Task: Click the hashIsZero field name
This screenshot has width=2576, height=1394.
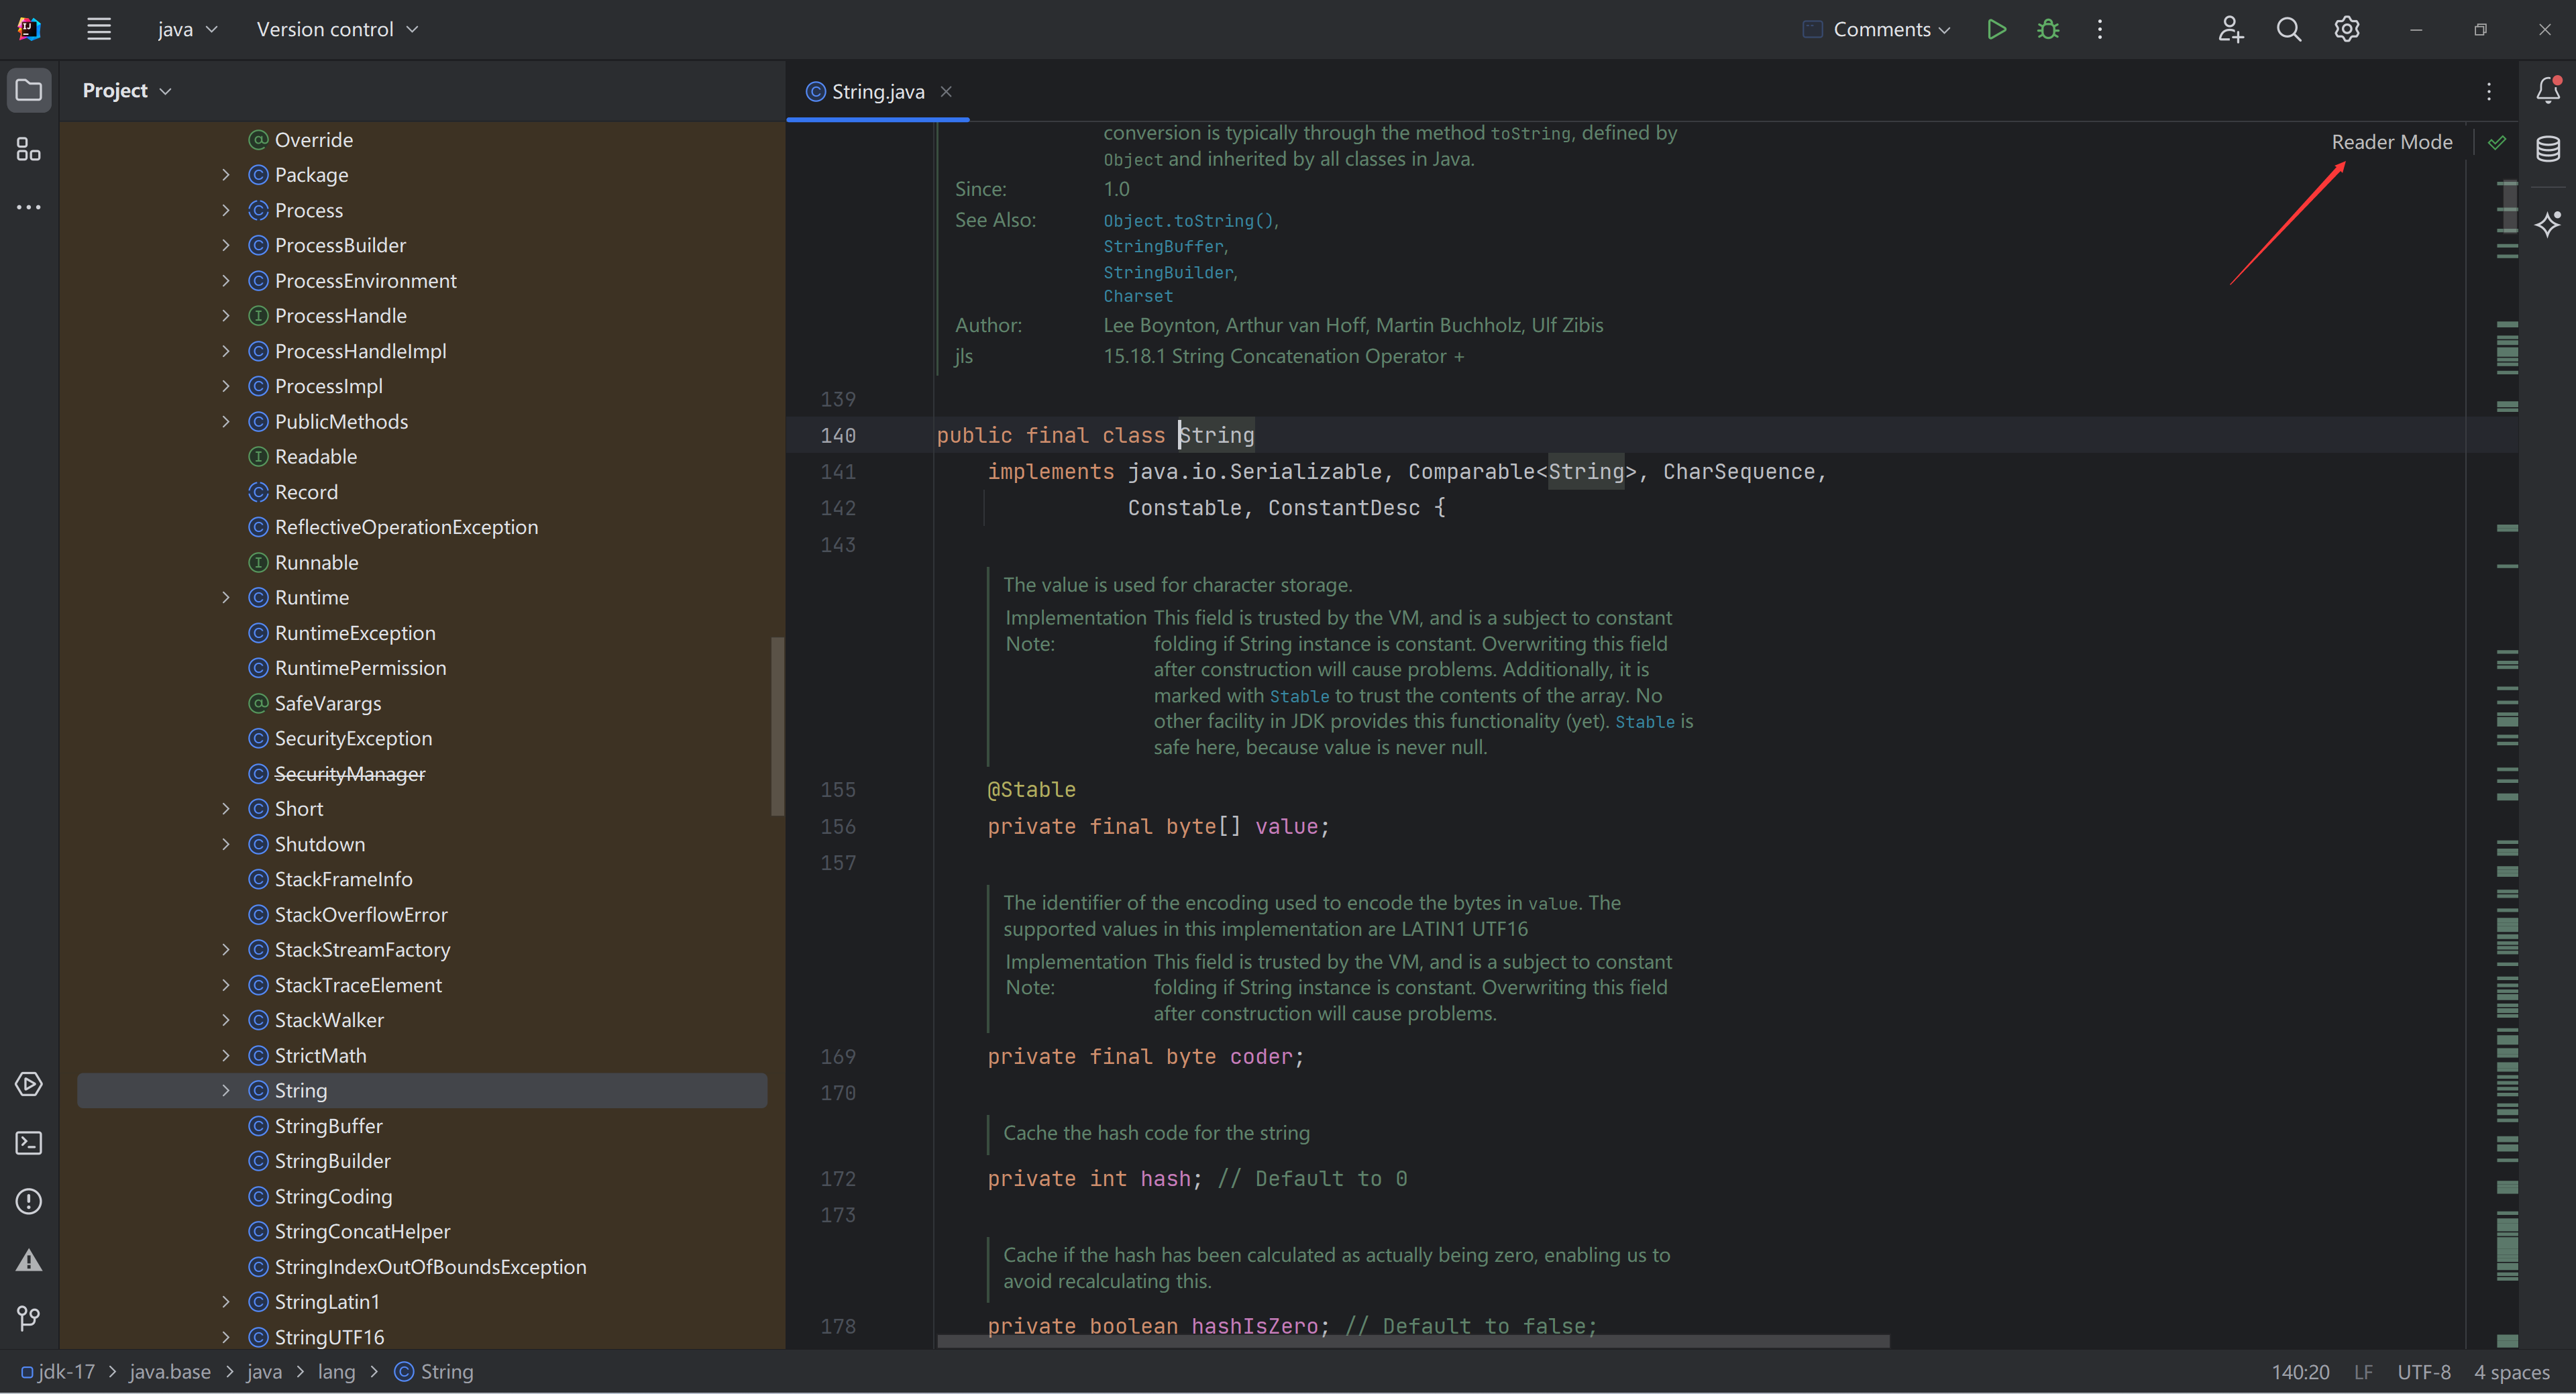Action: [1254, 1326]
